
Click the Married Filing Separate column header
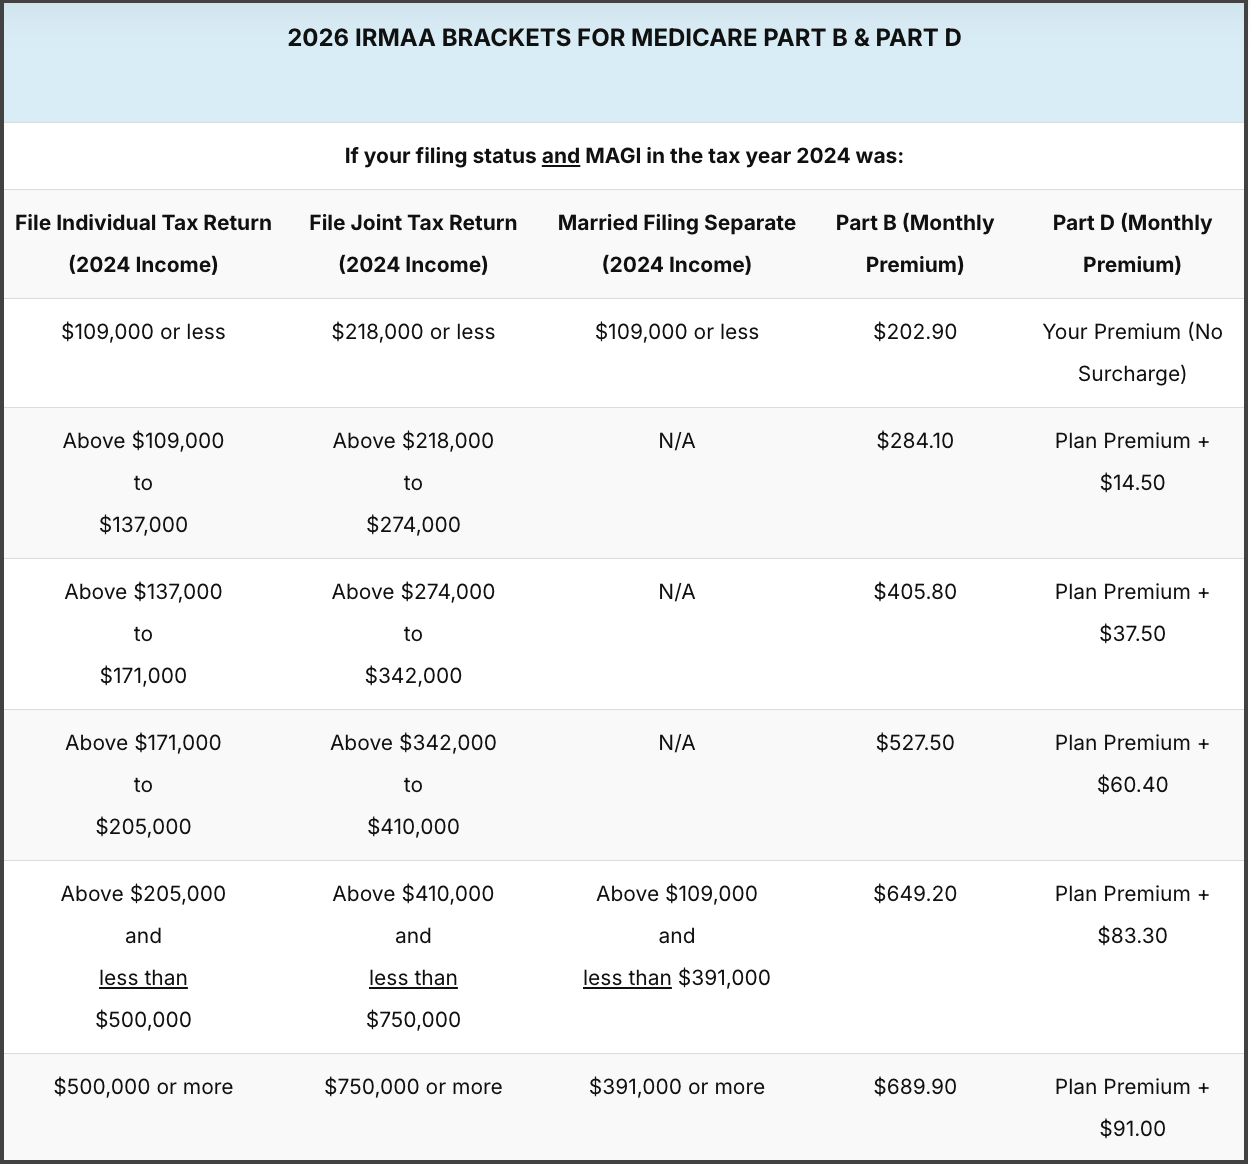(676, 243)
